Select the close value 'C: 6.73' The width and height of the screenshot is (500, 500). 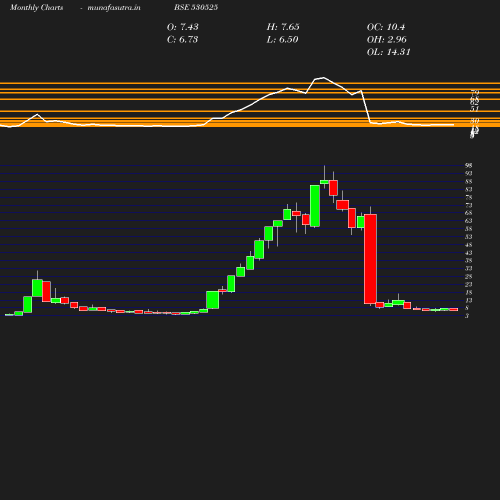point(183,40)
